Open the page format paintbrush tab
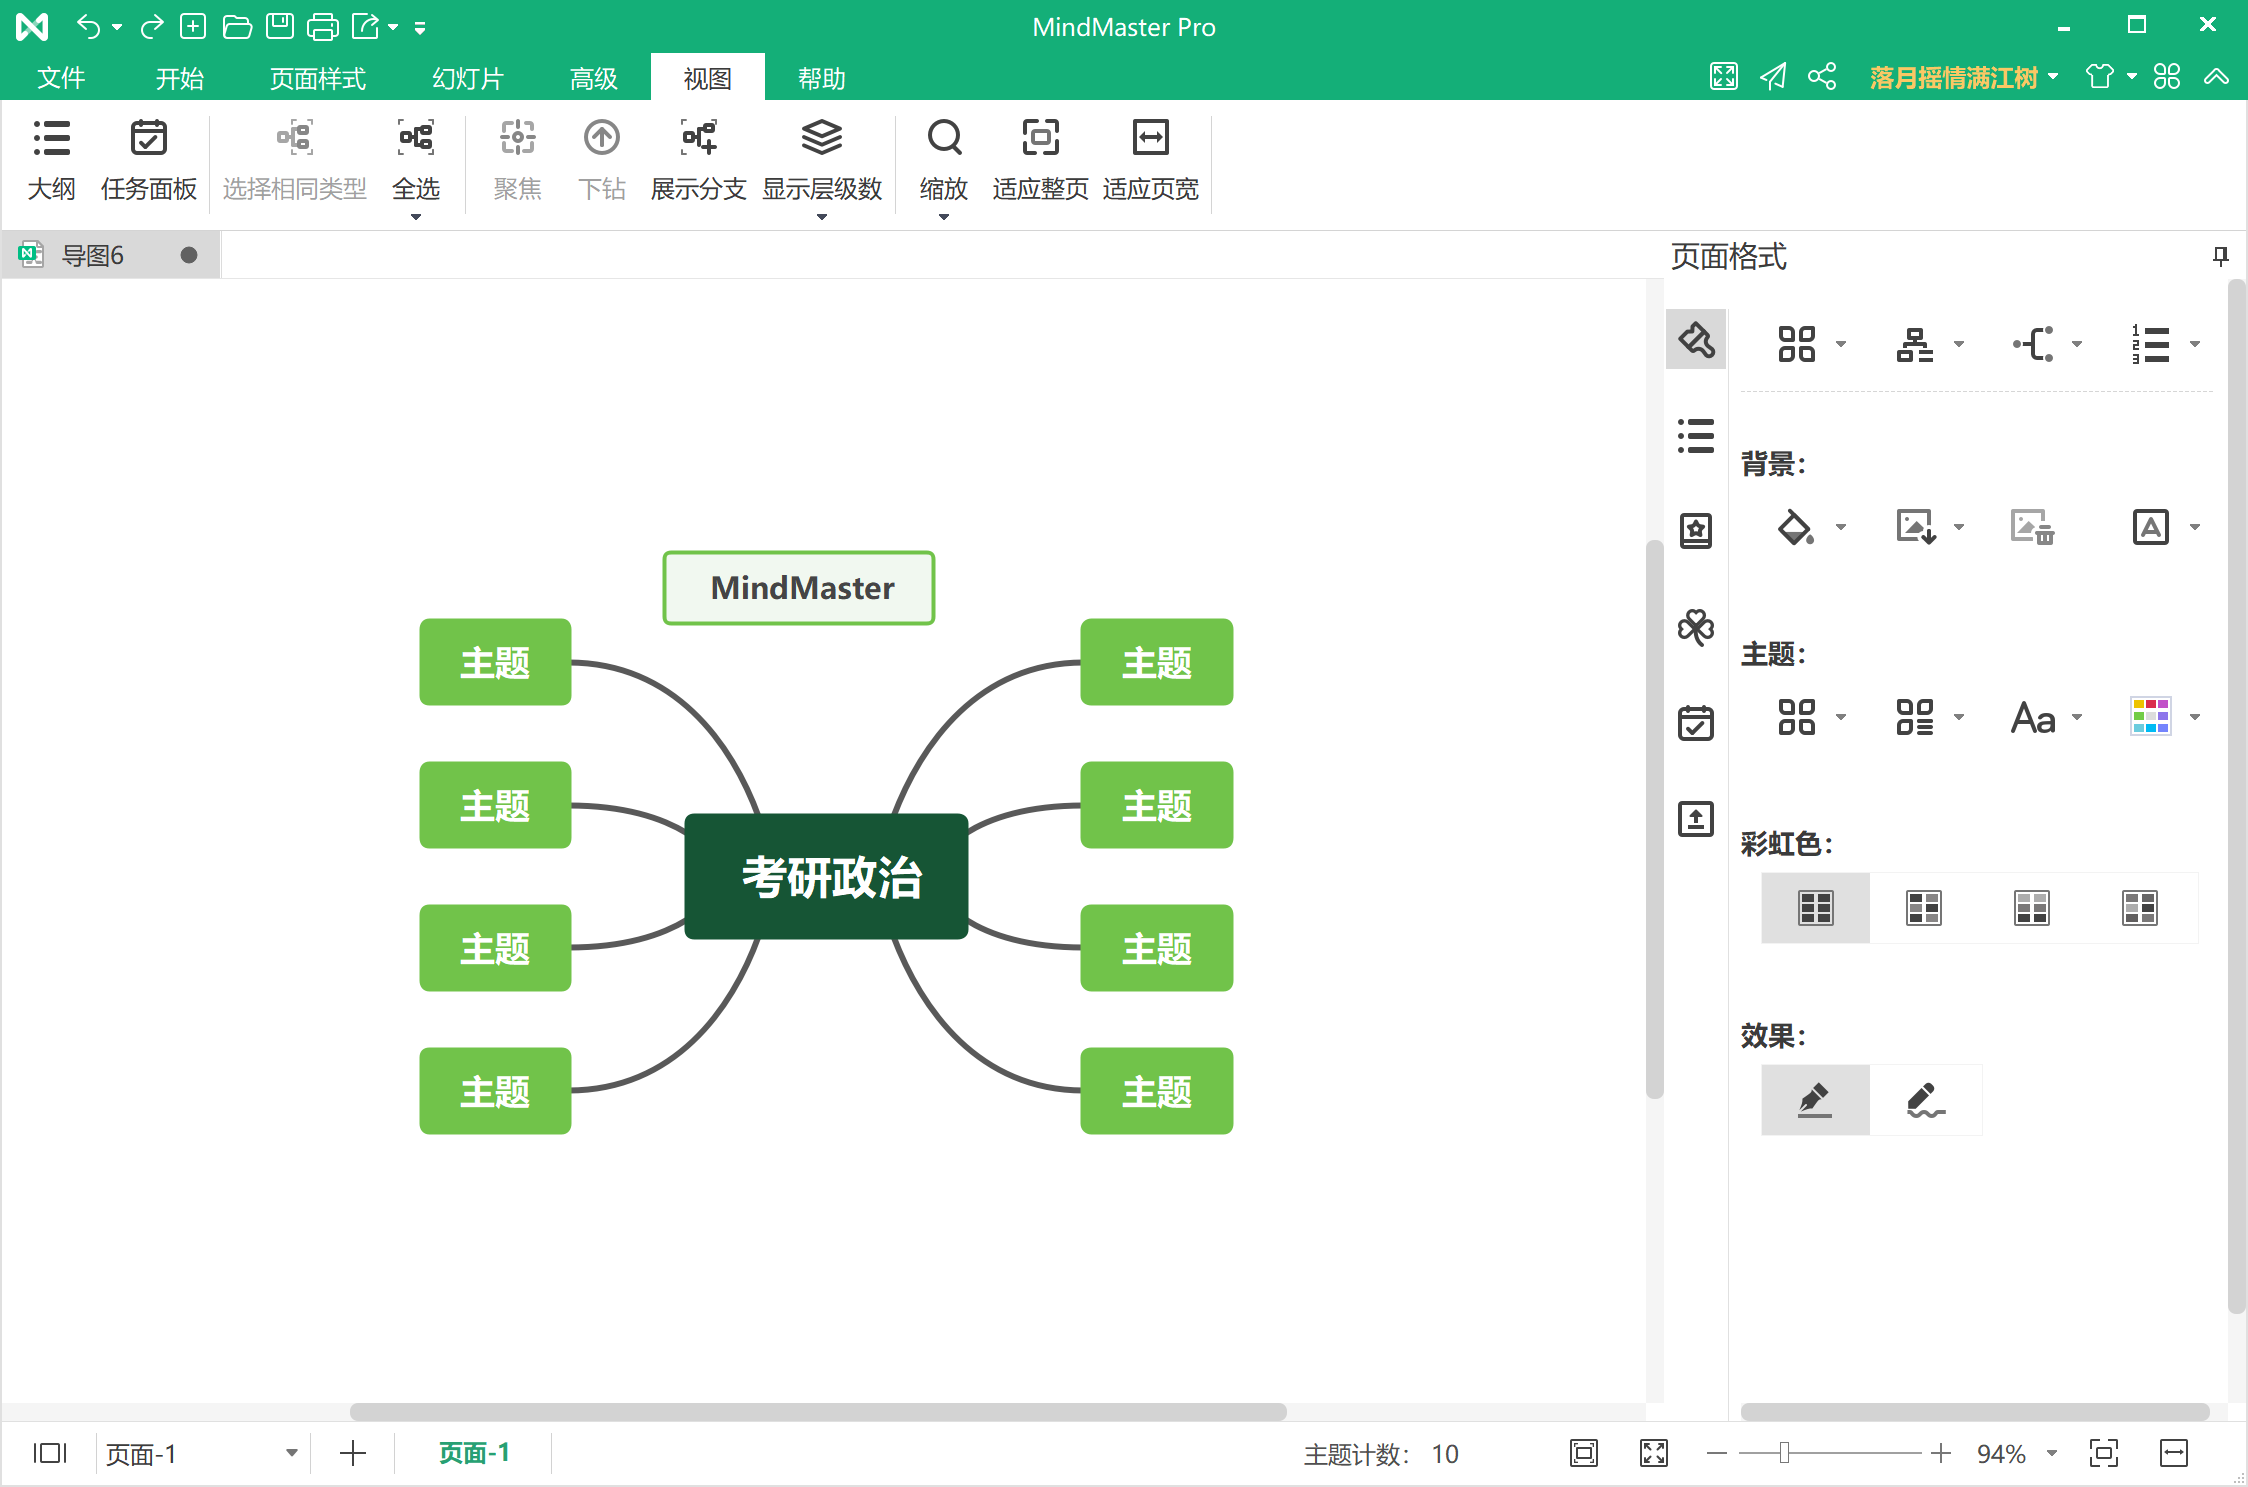 [1696, 340]
